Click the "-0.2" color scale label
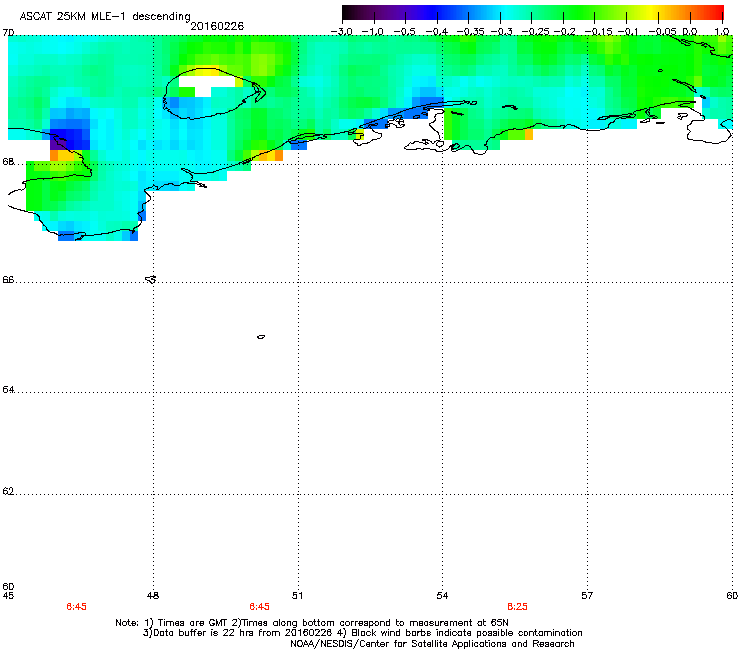The width and height of the screenshot is (740, 650). tap(565, 32)
